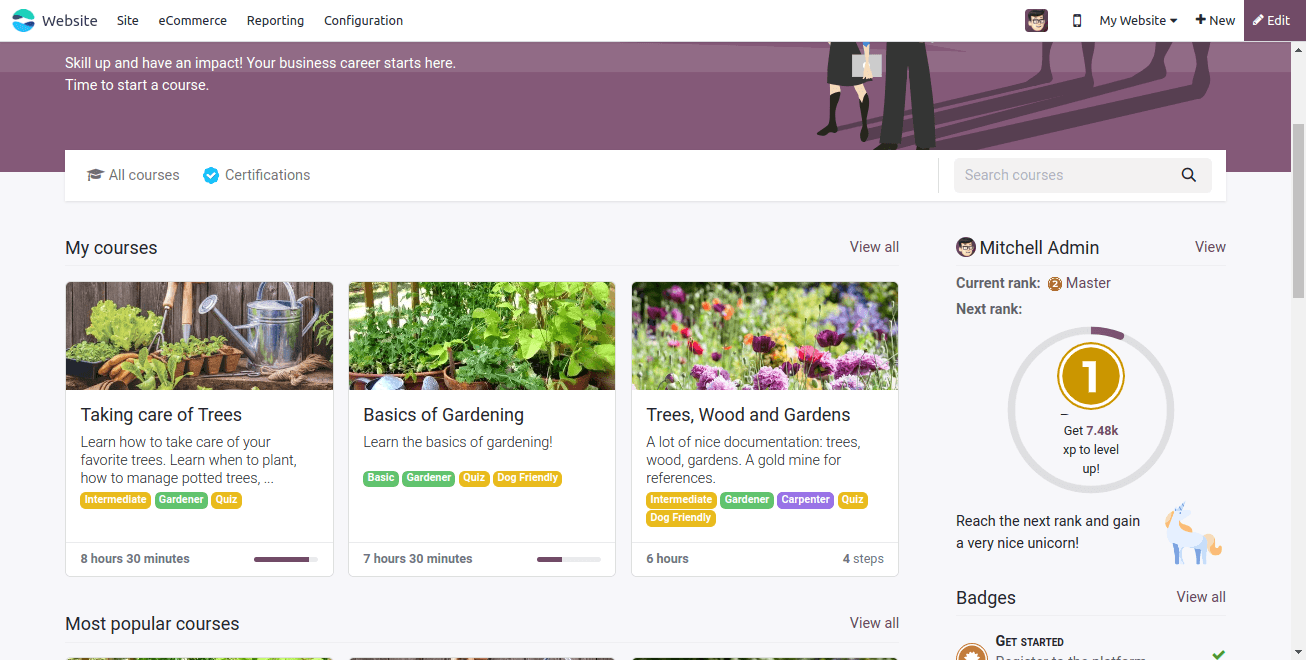Click the 'Badges' heading
Viewport: 1306px width, 660px height.
coord(986,598)
